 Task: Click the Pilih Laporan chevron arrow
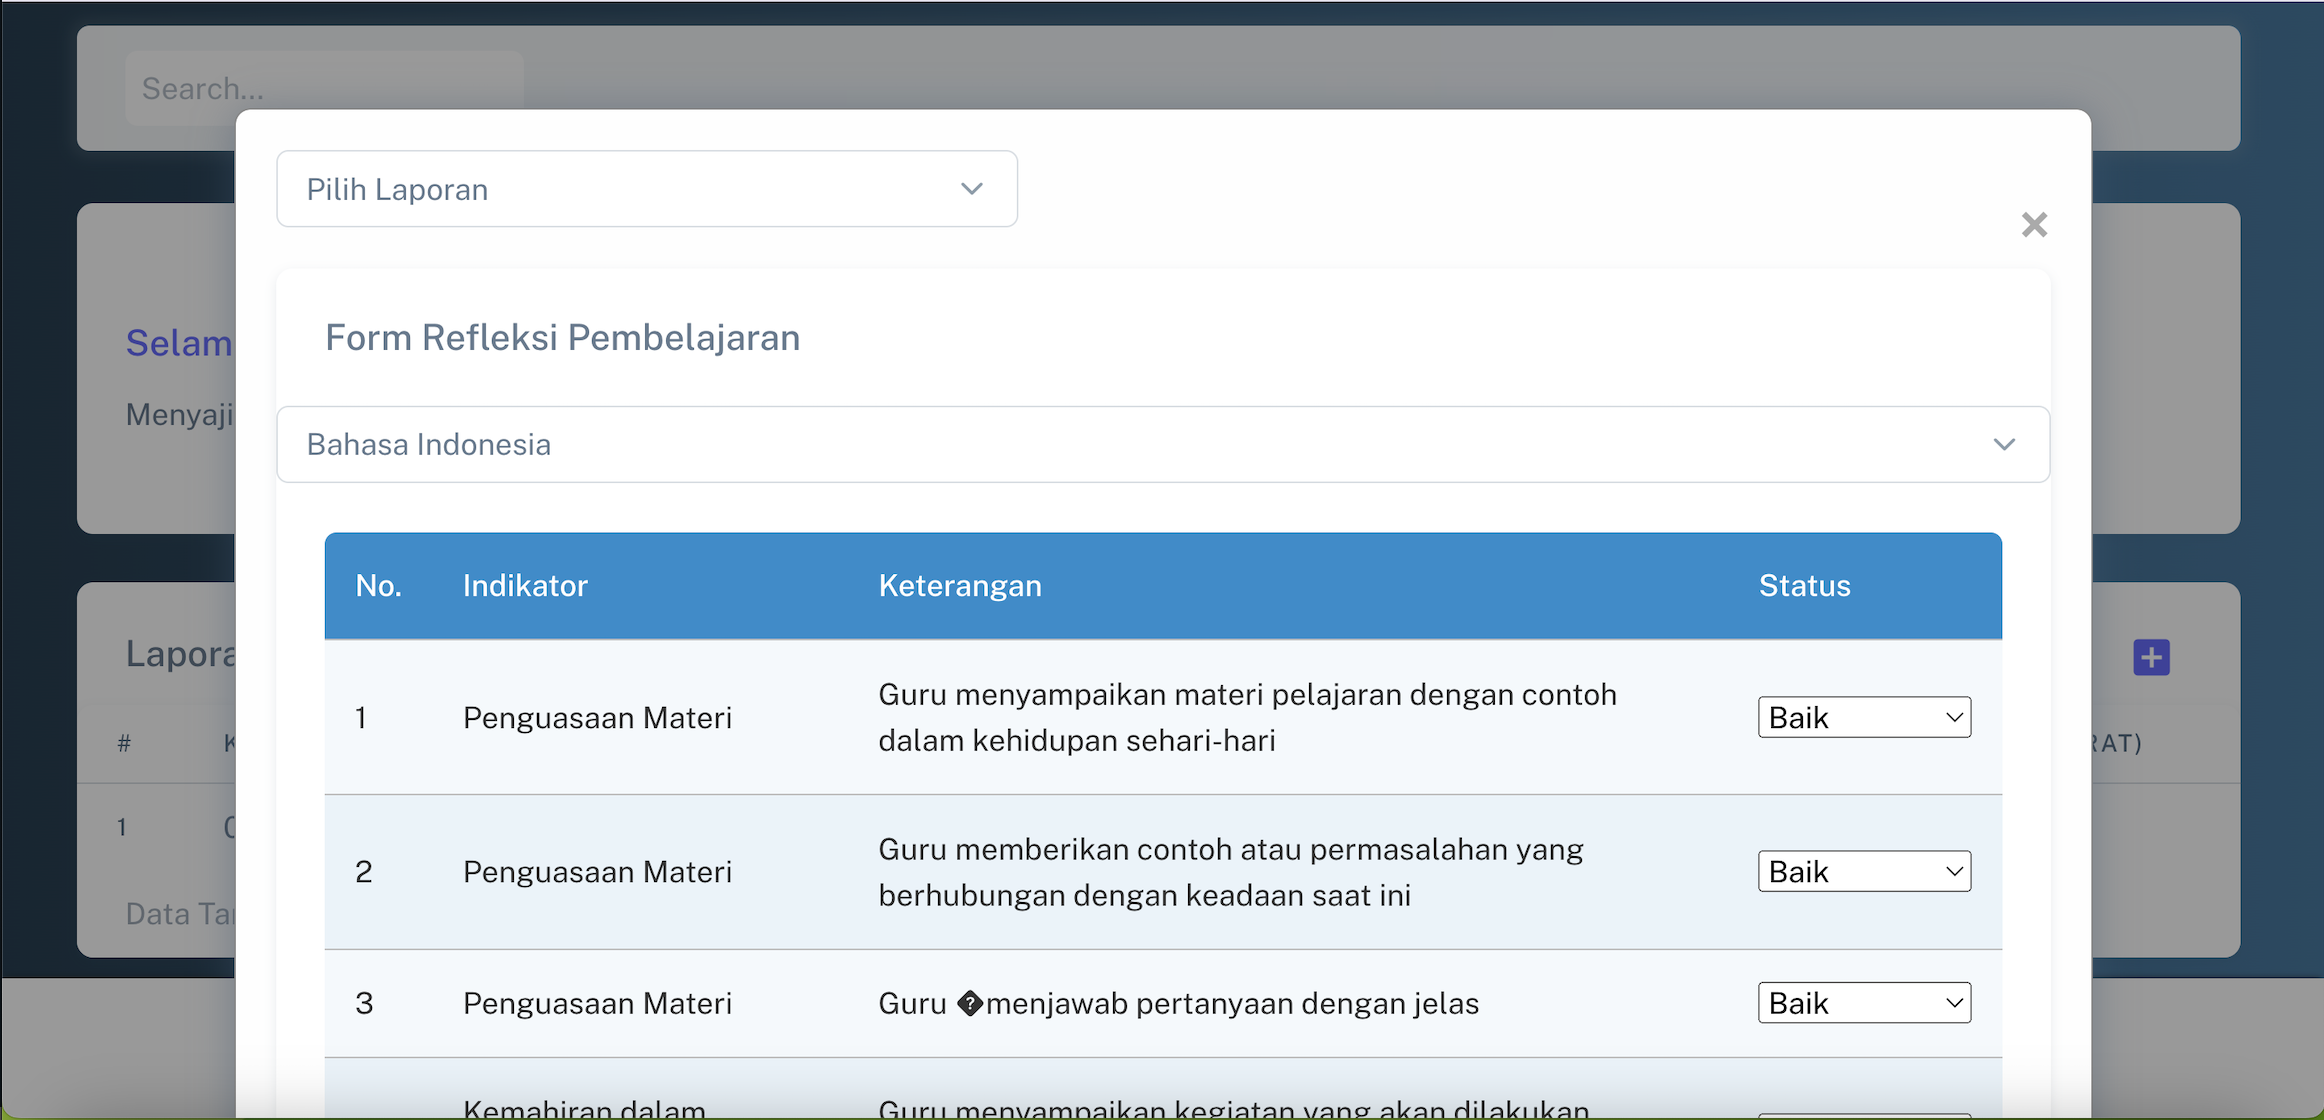971,189
